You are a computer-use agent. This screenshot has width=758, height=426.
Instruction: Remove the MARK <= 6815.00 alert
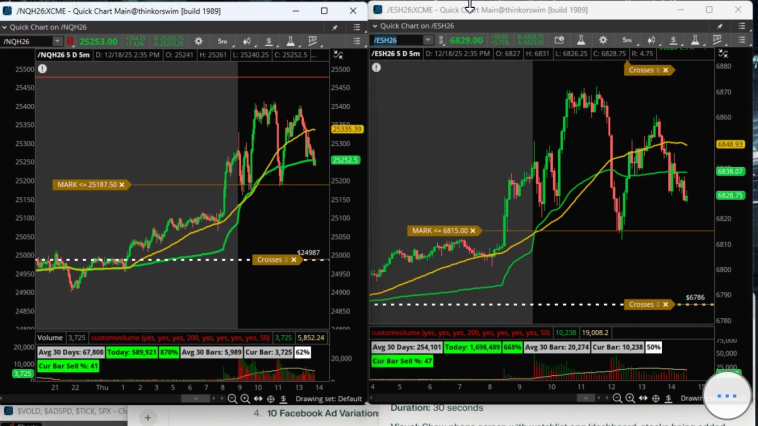(x=473, y=231)
